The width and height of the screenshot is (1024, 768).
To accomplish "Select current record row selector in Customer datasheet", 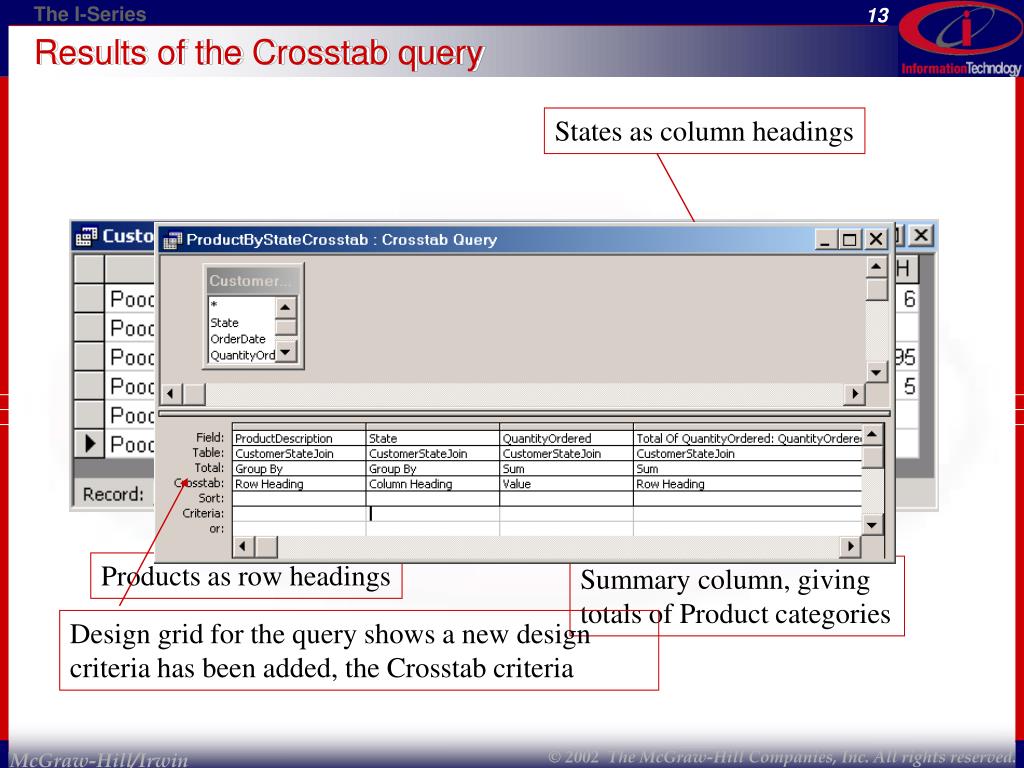I will point(89,443).
